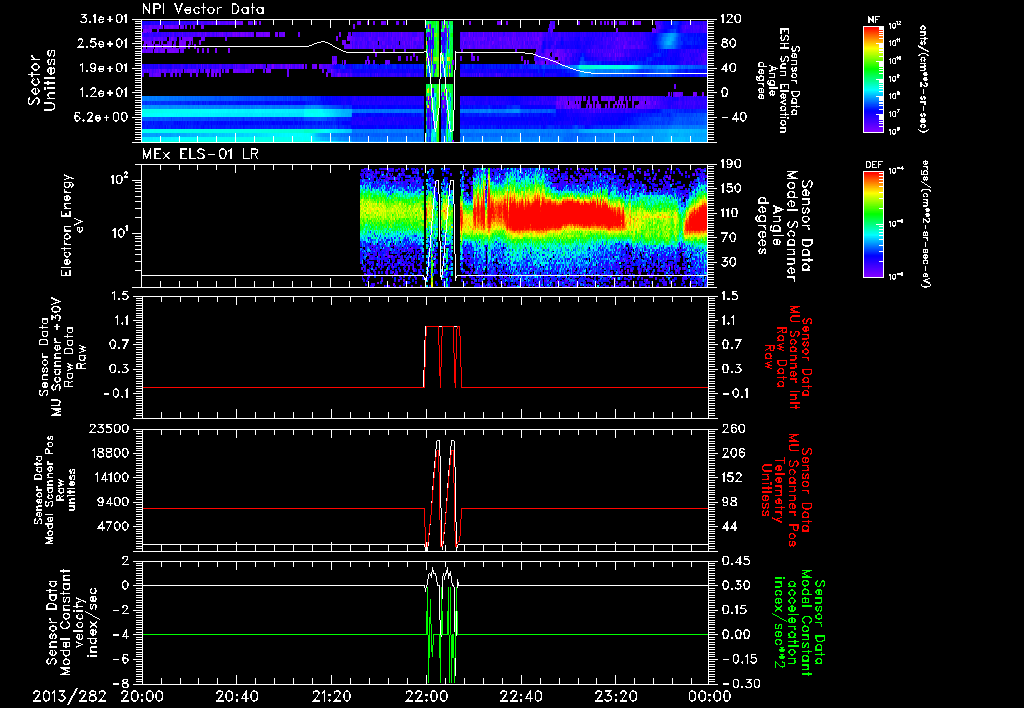Click the 10² electron energy tick label
This screenshot has width=1024, height=708.
[118, 179]
